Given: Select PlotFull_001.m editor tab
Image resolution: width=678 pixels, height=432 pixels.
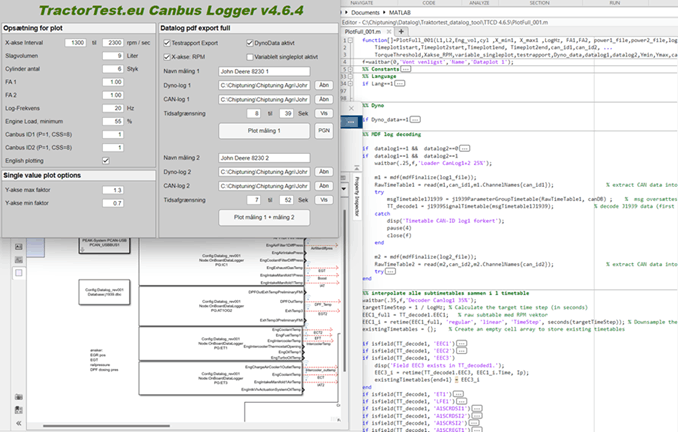Looking at the screenshot, I should [363, 32].
